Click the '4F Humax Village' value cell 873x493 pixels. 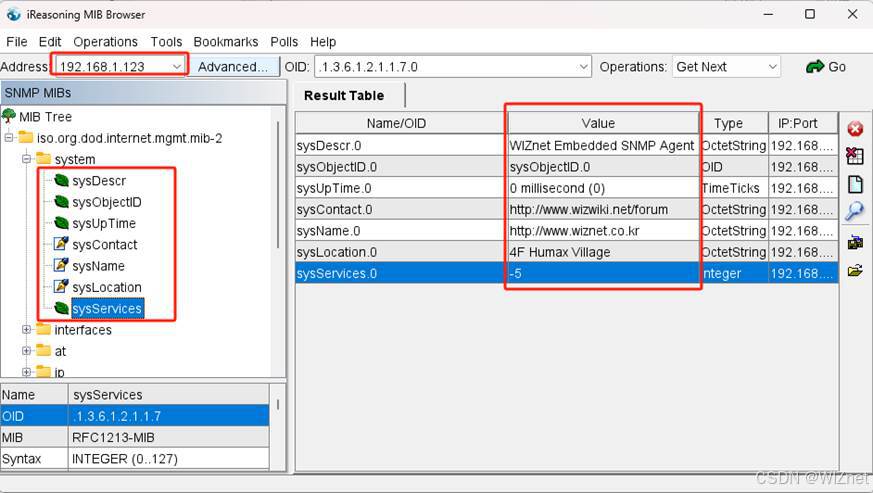604,252
